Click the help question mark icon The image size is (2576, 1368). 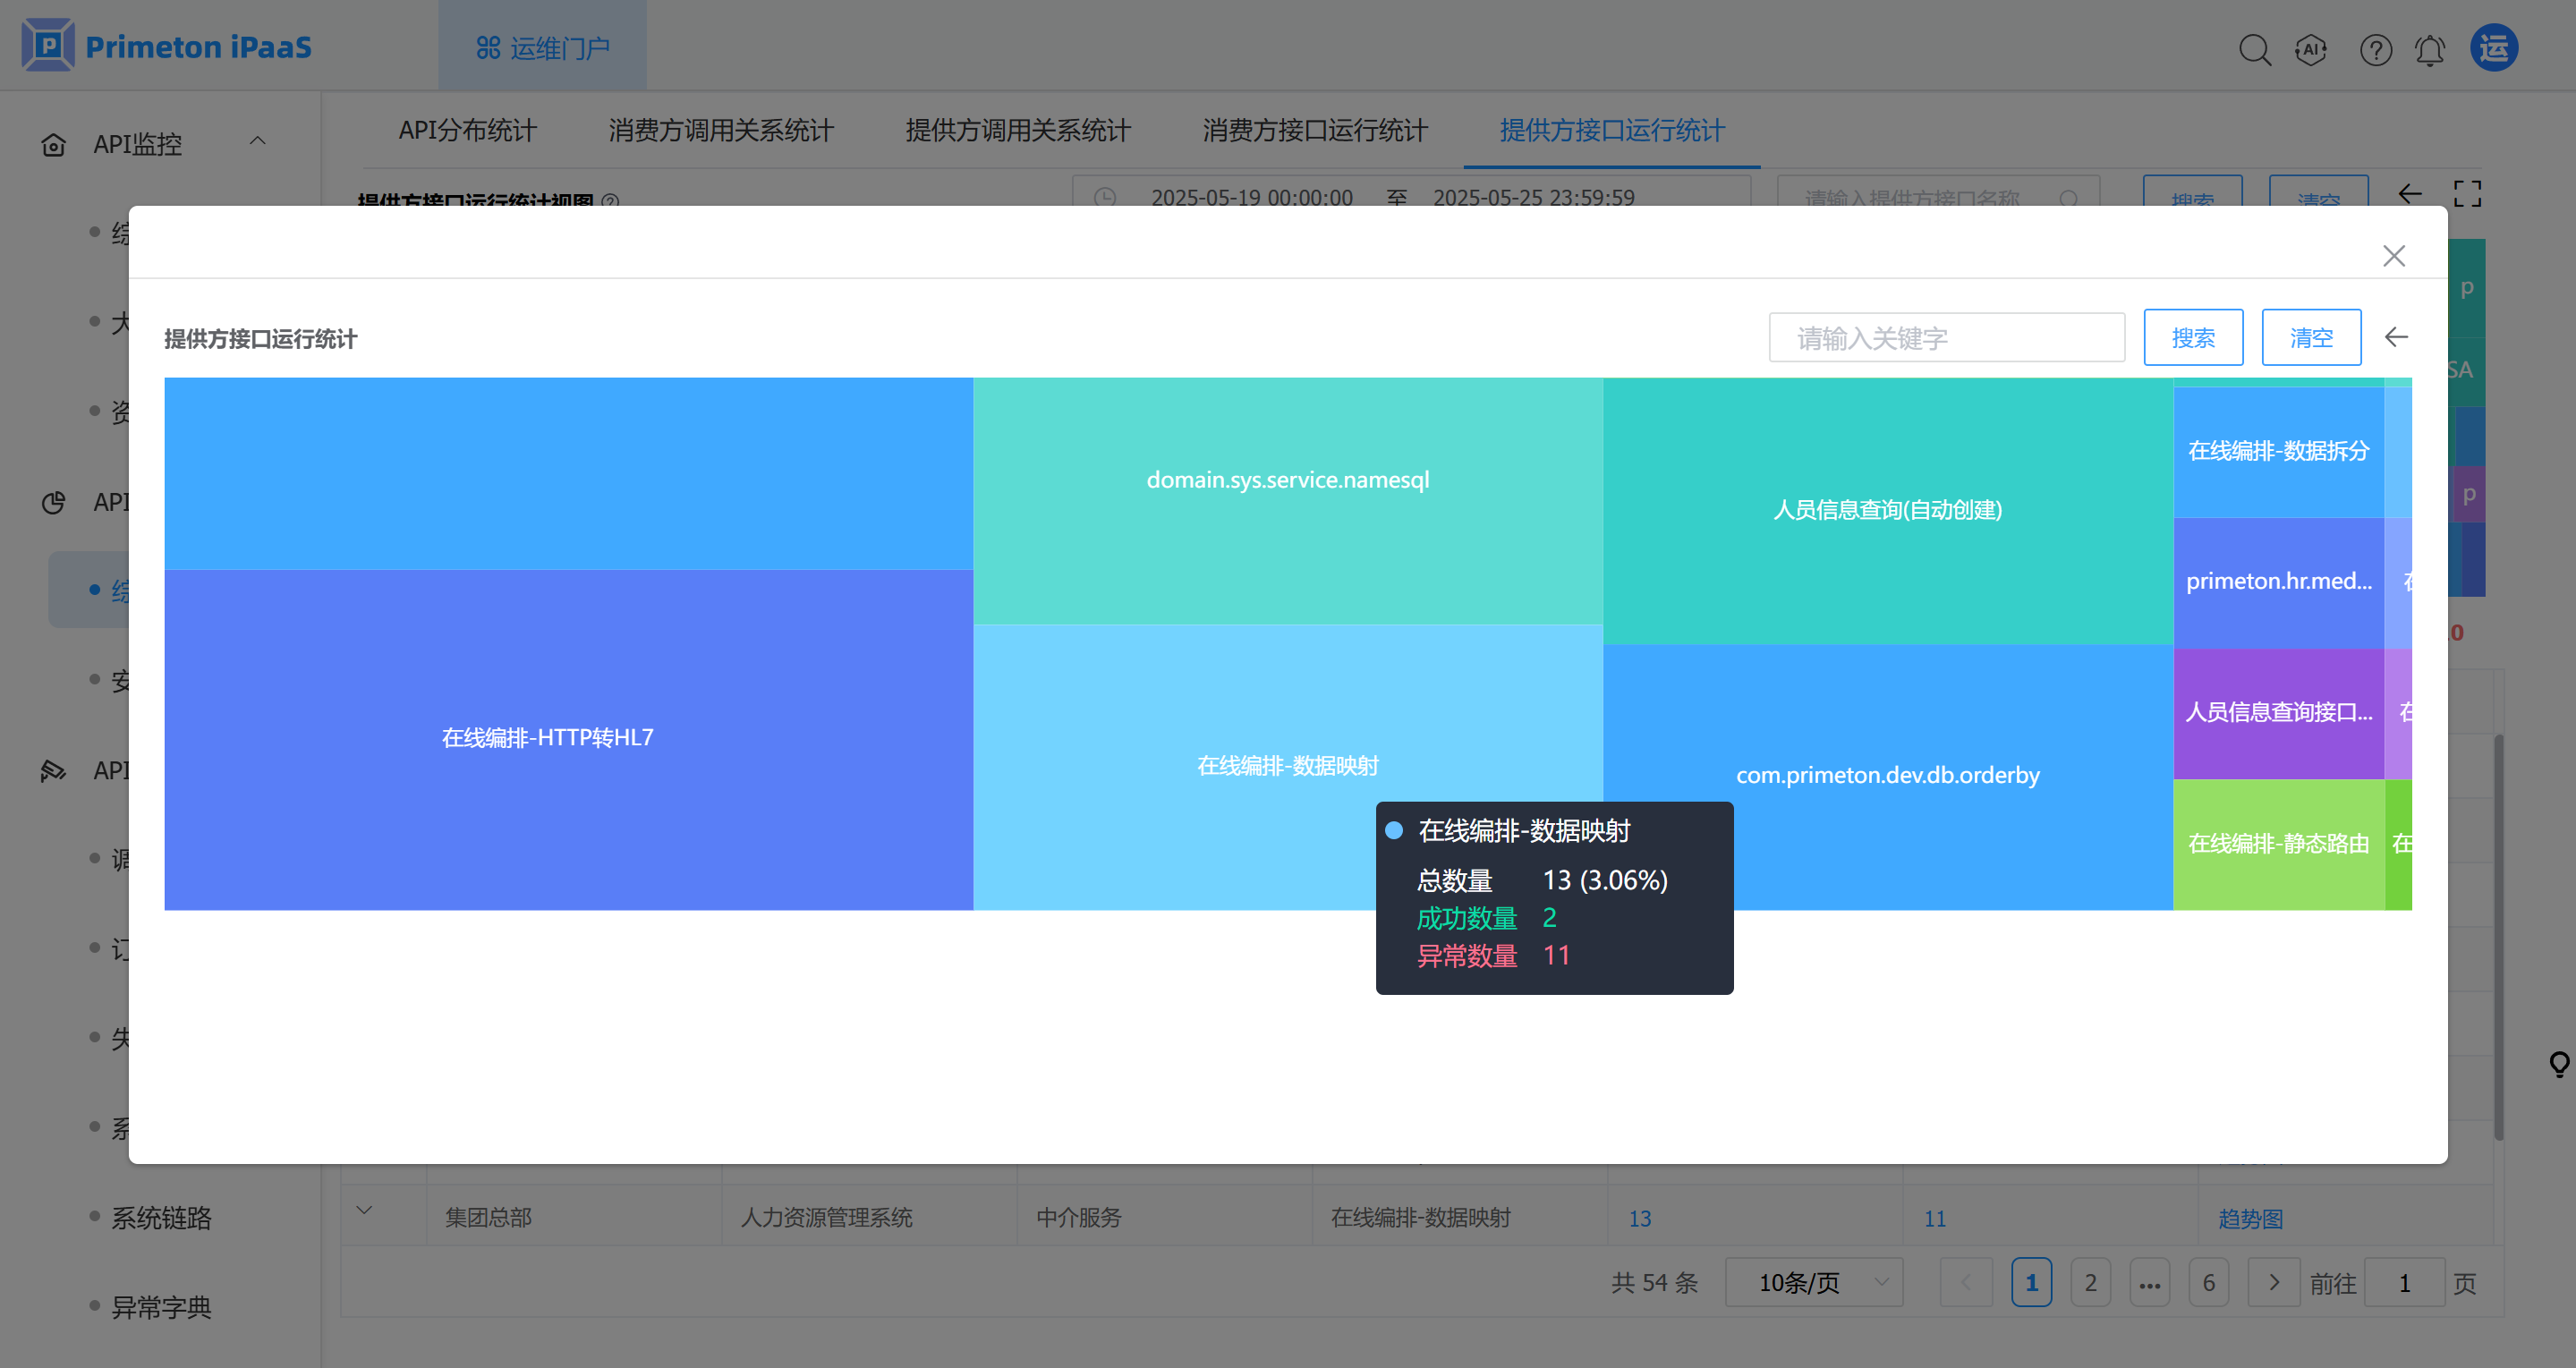pyautogui.click(x=2375, y=49)
